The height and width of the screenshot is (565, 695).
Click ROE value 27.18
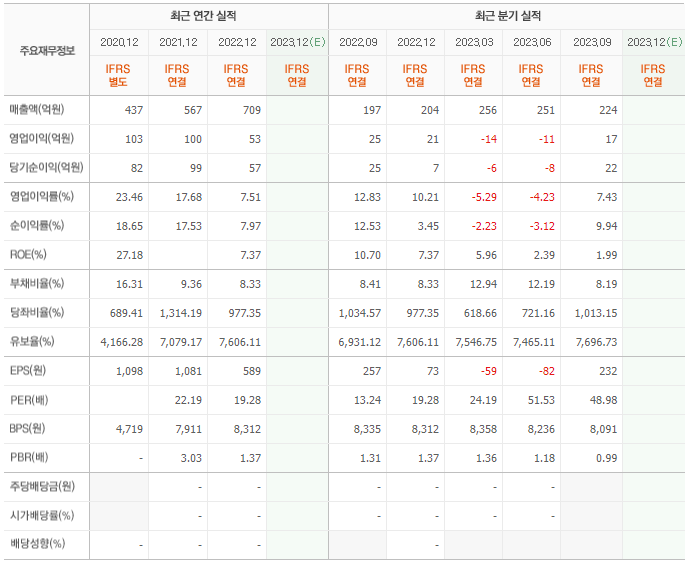coord(129,255)
